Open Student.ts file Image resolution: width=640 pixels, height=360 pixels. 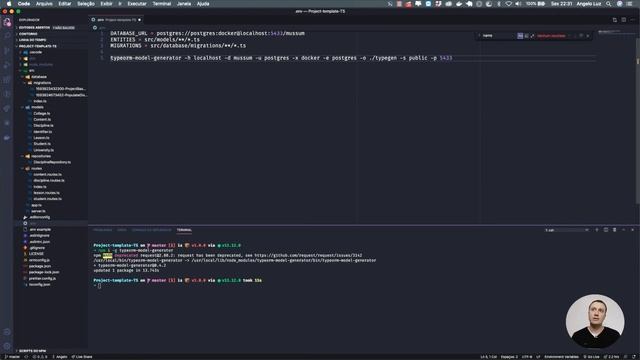42,144
